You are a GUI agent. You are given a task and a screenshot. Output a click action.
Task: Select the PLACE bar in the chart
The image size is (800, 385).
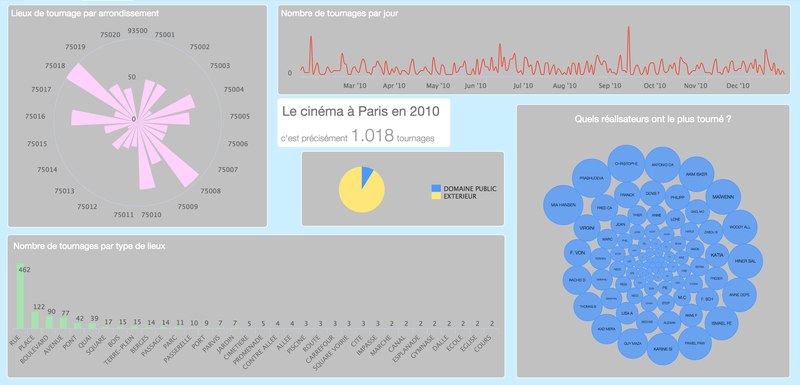click(35, 320)
